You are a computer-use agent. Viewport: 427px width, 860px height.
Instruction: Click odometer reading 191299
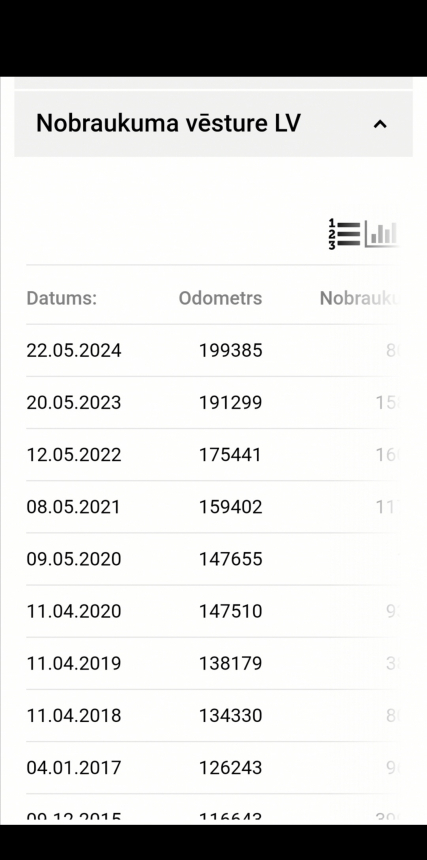pyautogui.click(x=230, y=403)
